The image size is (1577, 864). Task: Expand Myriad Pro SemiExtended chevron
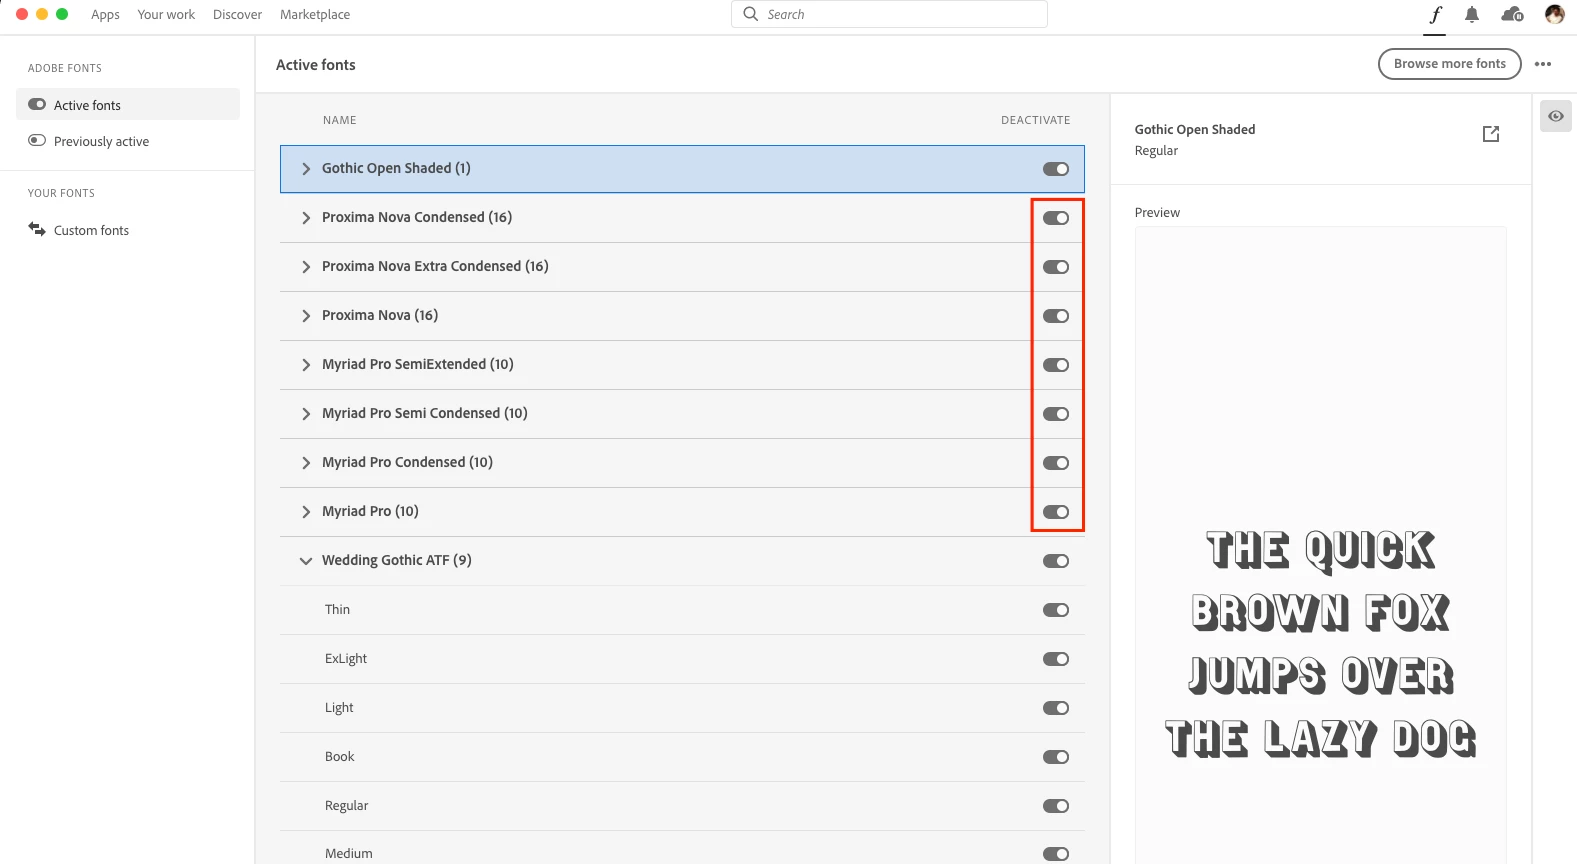coord(306,365)
